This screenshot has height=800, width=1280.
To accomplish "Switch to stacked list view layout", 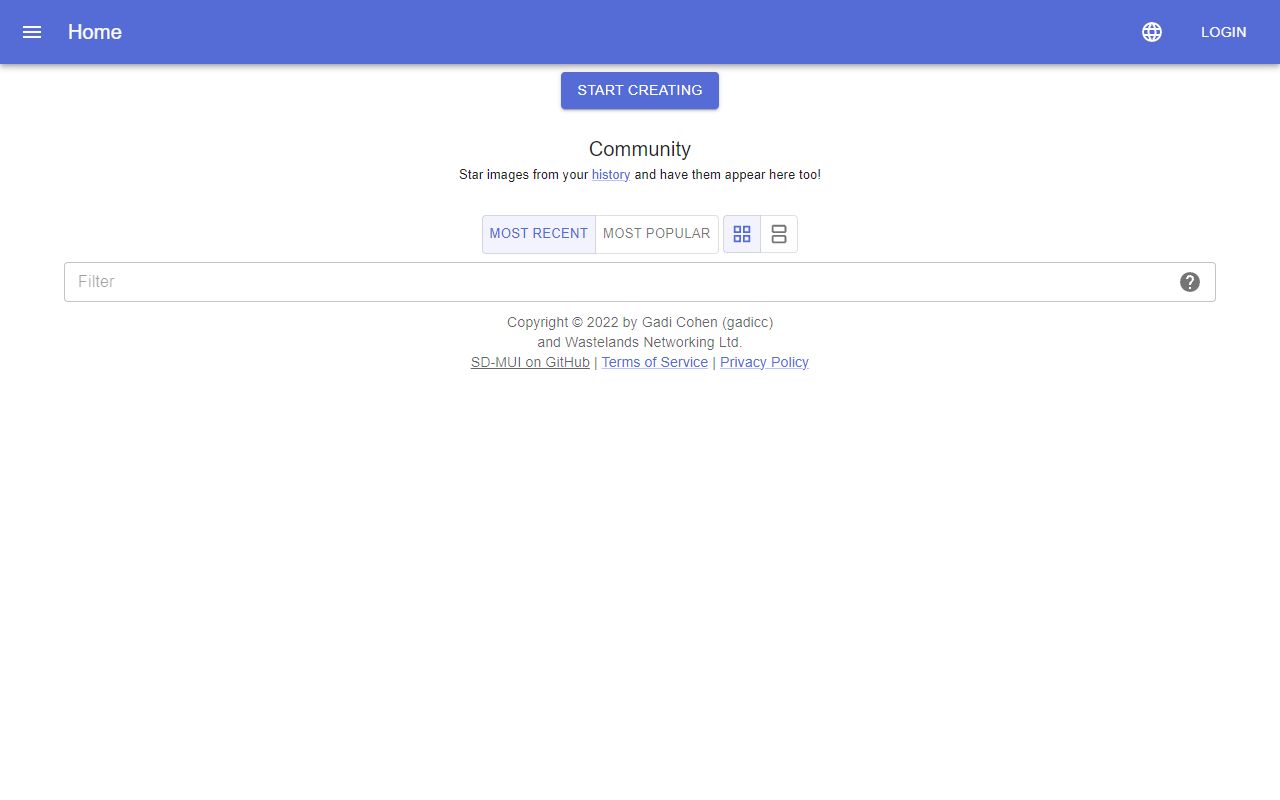I will 779,234.
